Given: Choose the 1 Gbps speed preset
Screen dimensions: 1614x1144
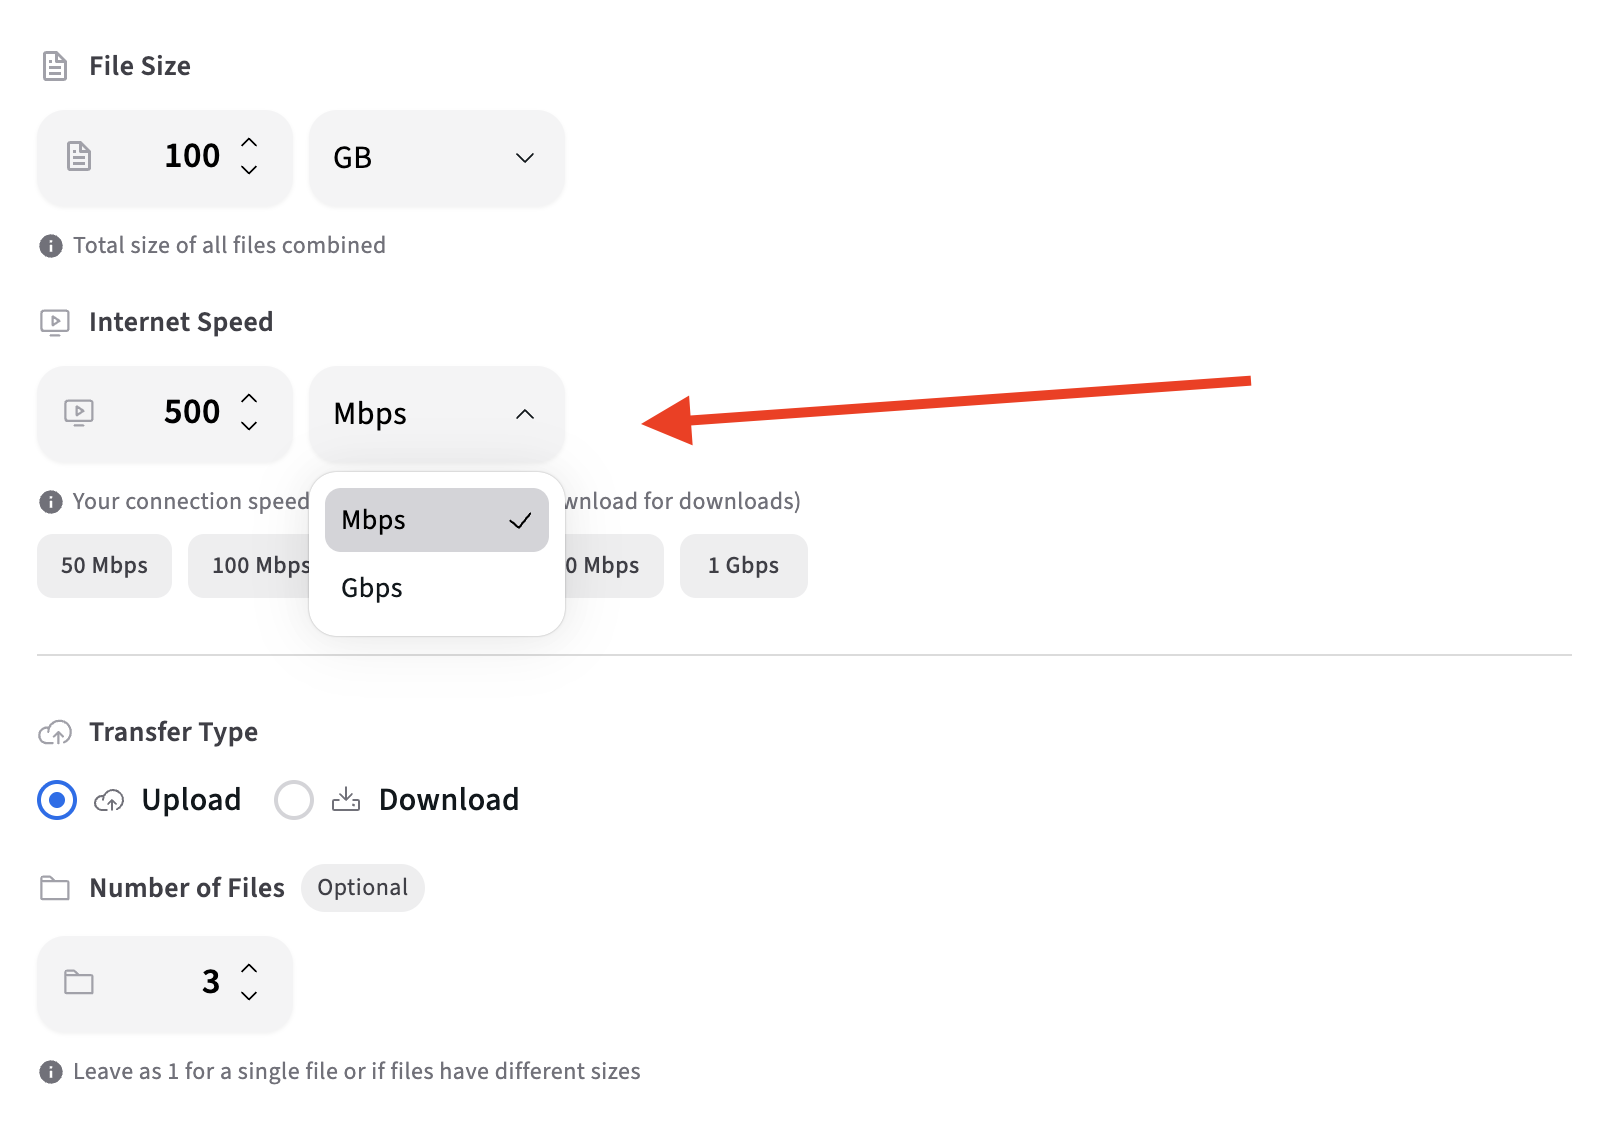Looking at the screenshot, I should (743, 566).
